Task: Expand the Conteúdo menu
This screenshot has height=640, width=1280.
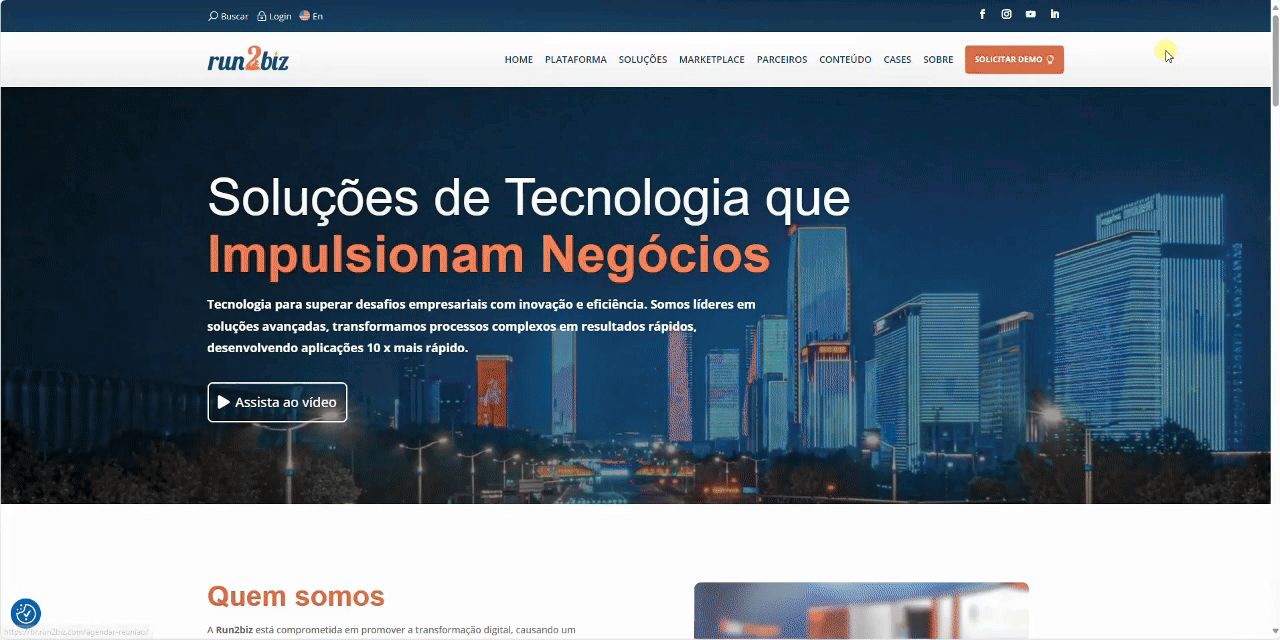Action: pos(845,60)
